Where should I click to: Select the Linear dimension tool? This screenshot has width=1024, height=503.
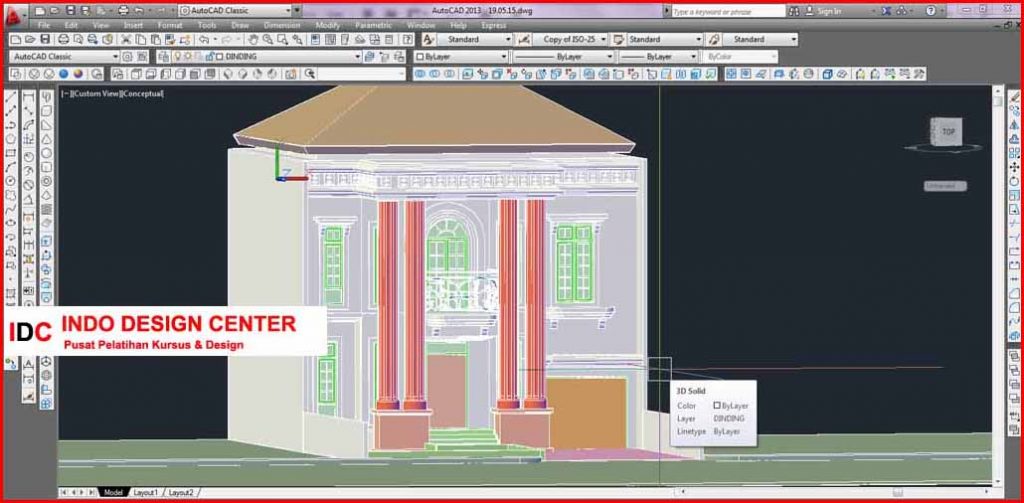point(29,97)
